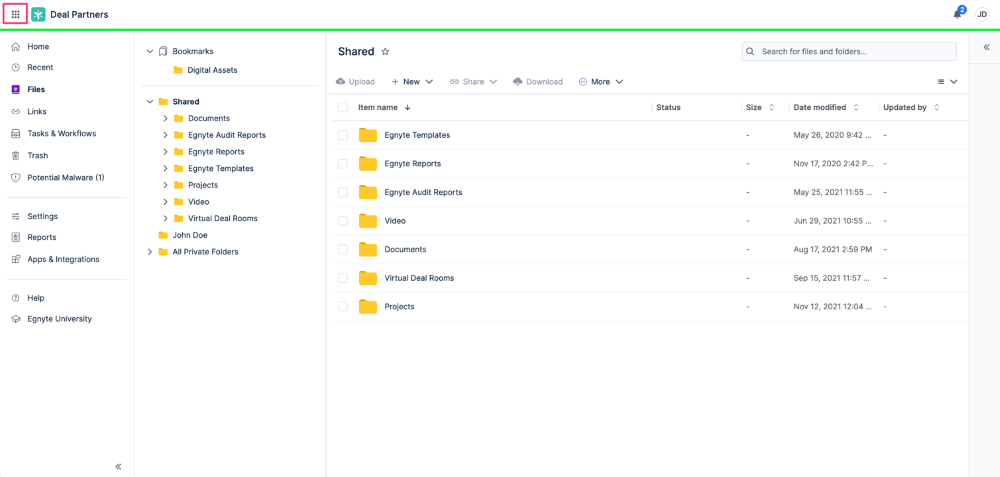Expand the right panel with double-chevron

tap(985, 47)
